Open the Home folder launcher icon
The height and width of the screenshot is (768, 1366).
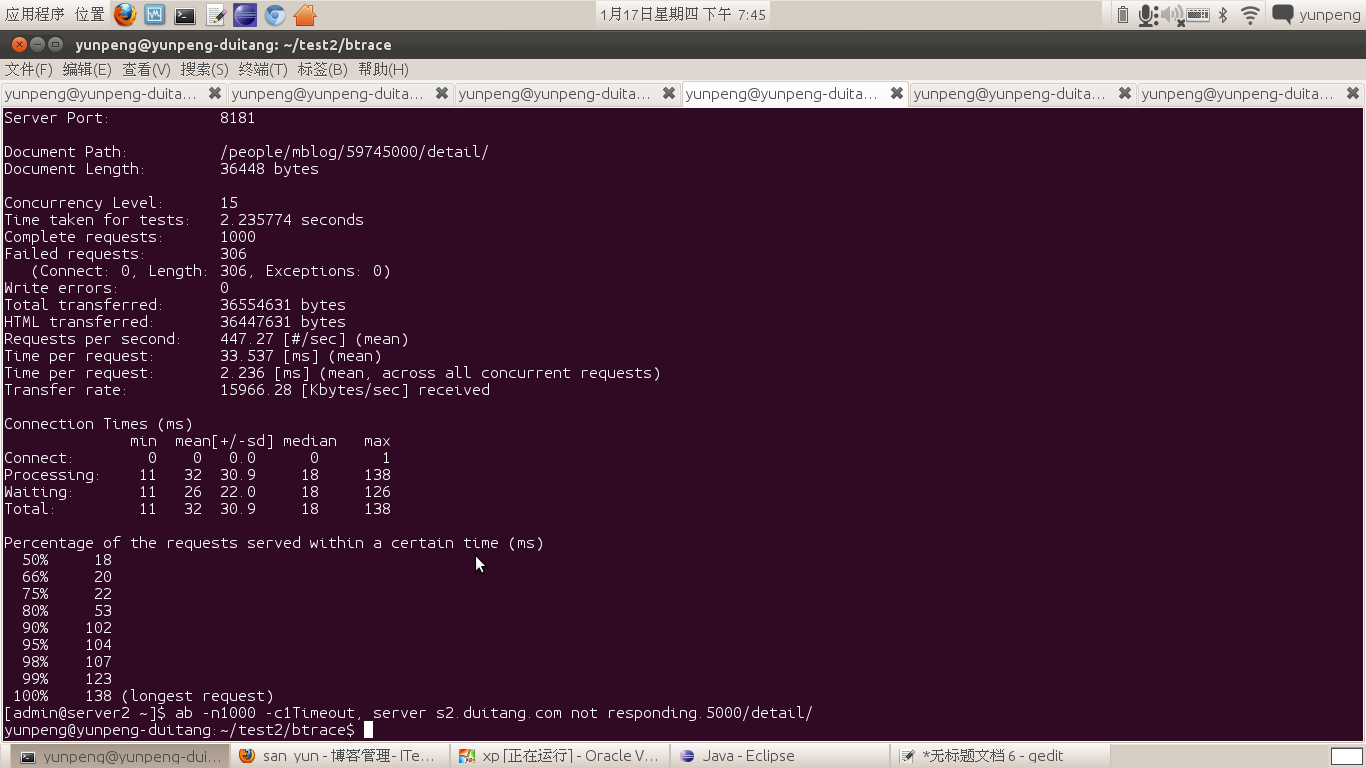(x=306, y=15)
